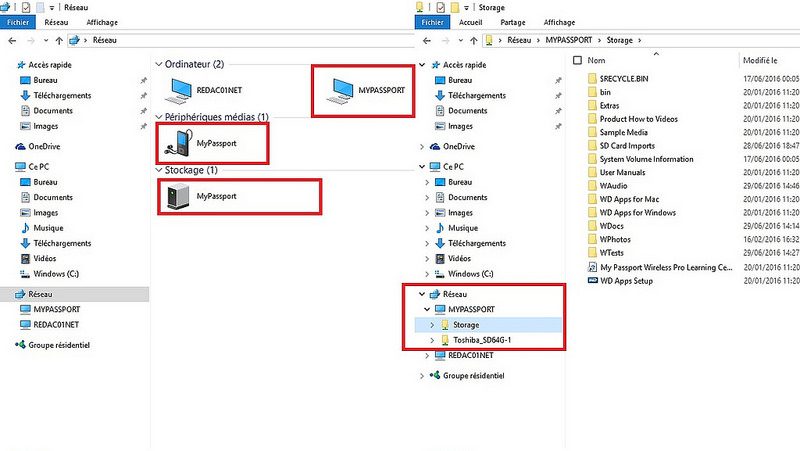Click Réseau in the Storage address breadcrumb
Image resolution: width=800 pixels, height=451 pixels.
click(x=519, y=40)
